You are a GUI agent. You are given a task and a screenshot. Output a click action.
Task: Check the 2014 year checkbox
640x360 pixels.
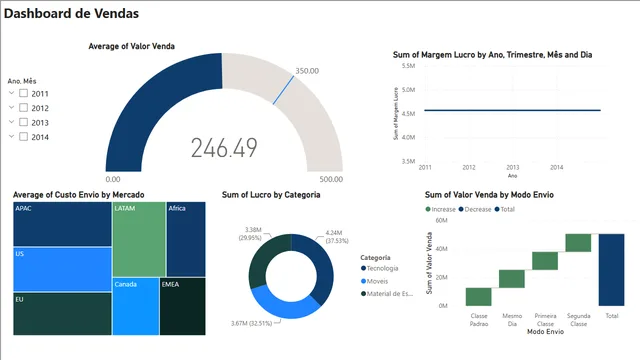coord(24,136)
